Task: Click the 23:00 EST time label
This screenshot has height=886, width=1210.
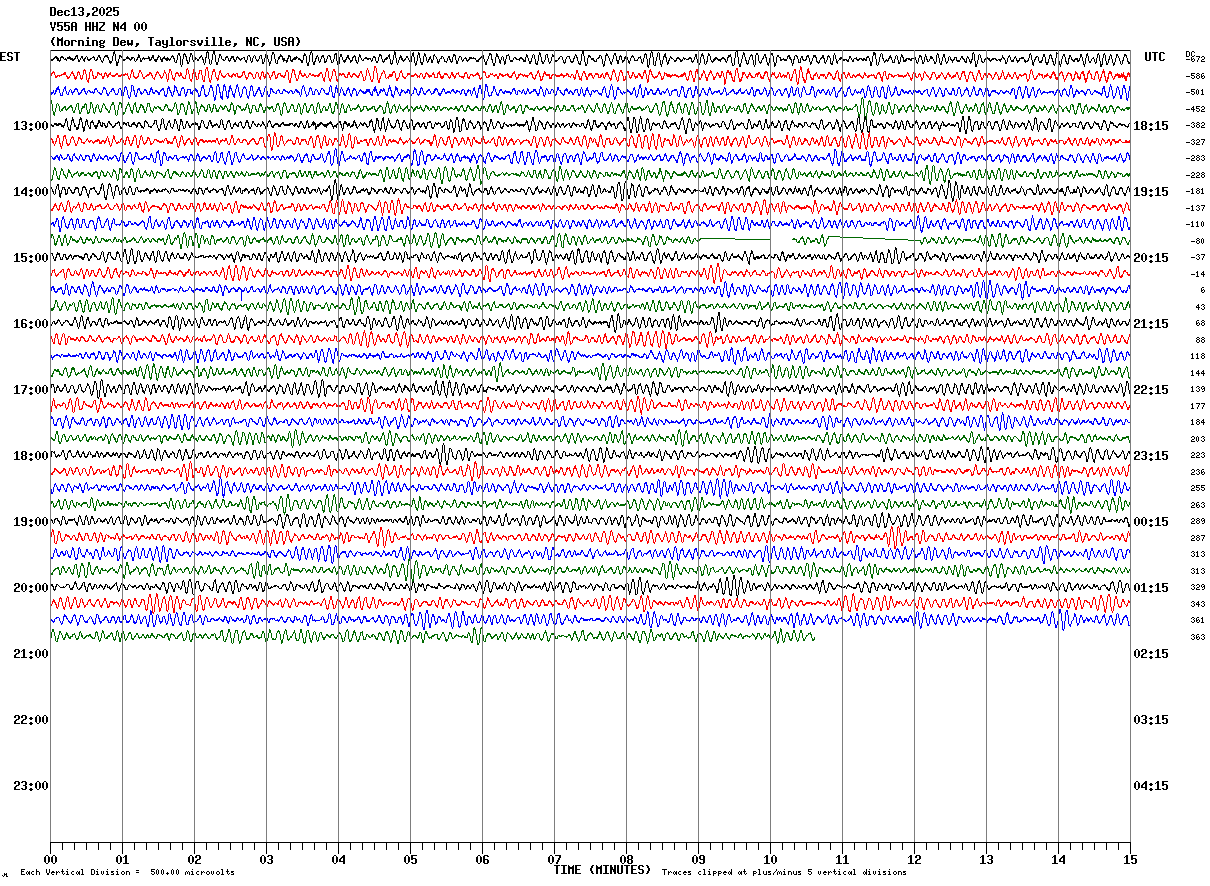Action: 31,786
